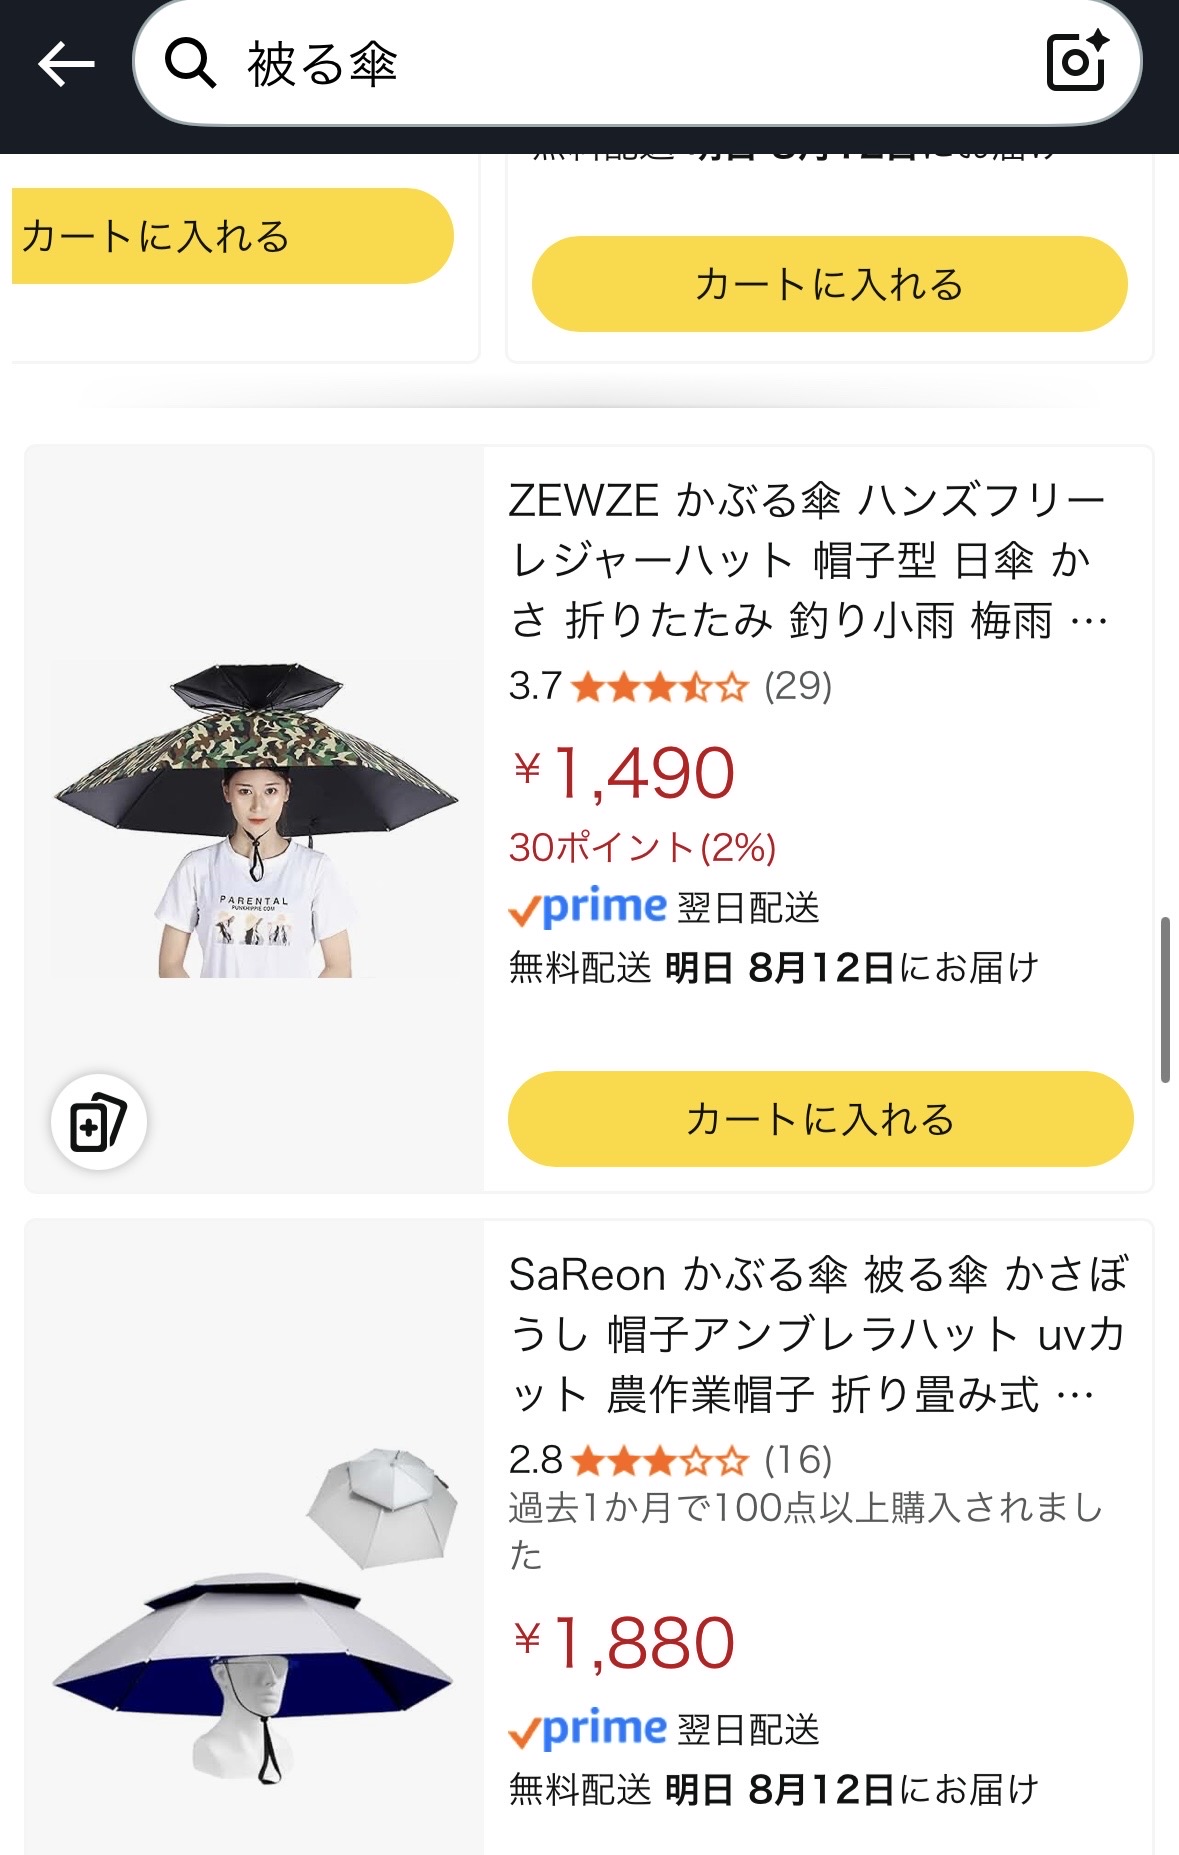Tap the compare icon on ZEWZE image
This screenshot has width=1179, height=1855.
[99, 1121]
